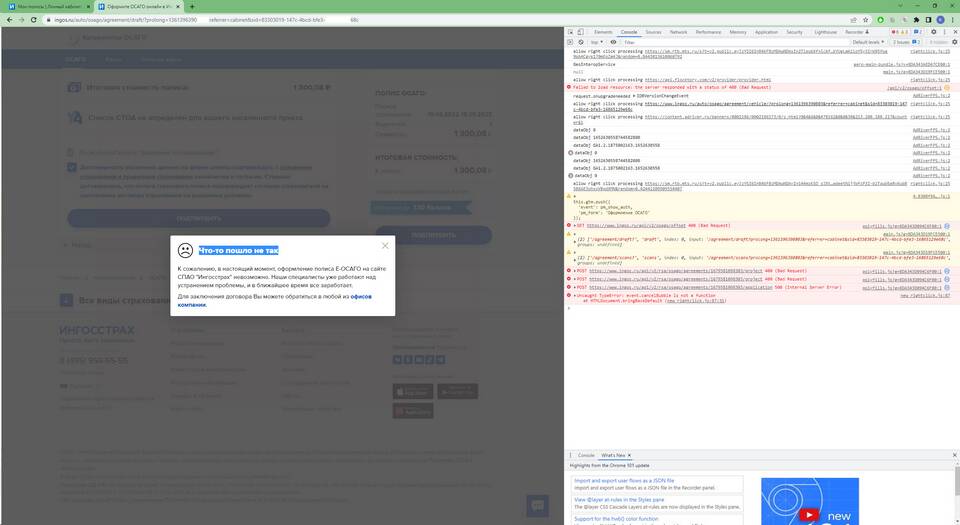Select the Console tab in bottom drawer

pyautogui.click(x=586, y=455)
